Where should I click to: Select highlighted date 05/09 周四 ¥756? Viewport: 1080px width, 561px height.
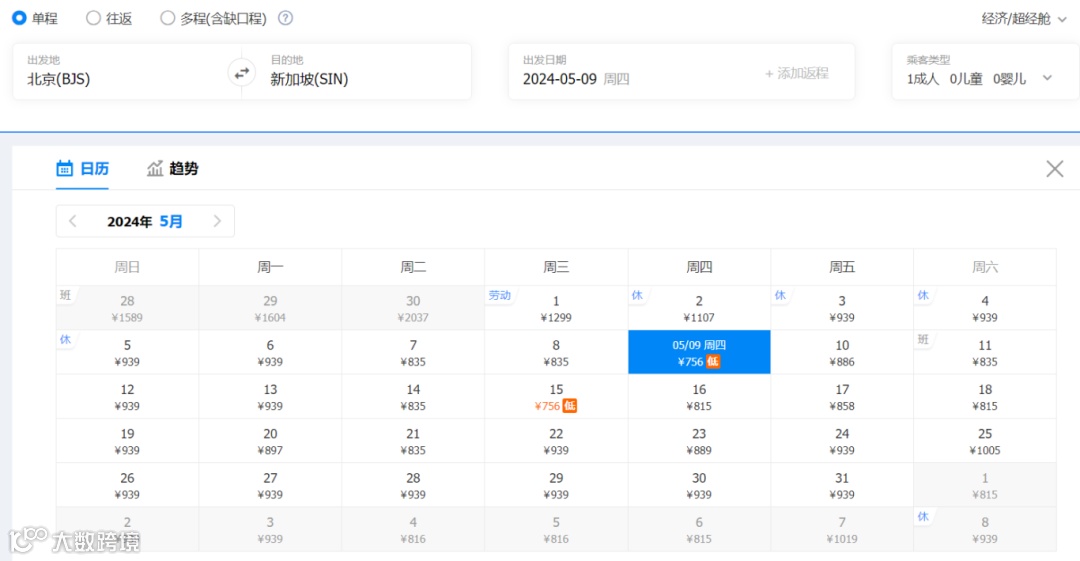coord(699,352)
